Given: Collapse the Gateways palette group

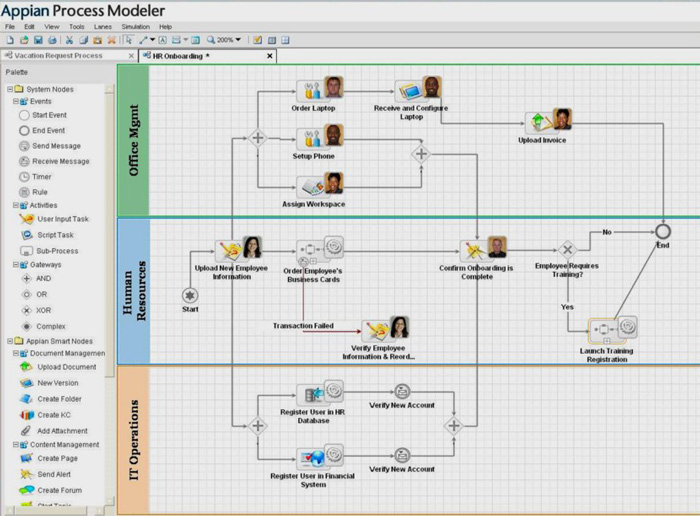Looking at the screenshot, I should point(16,265).
